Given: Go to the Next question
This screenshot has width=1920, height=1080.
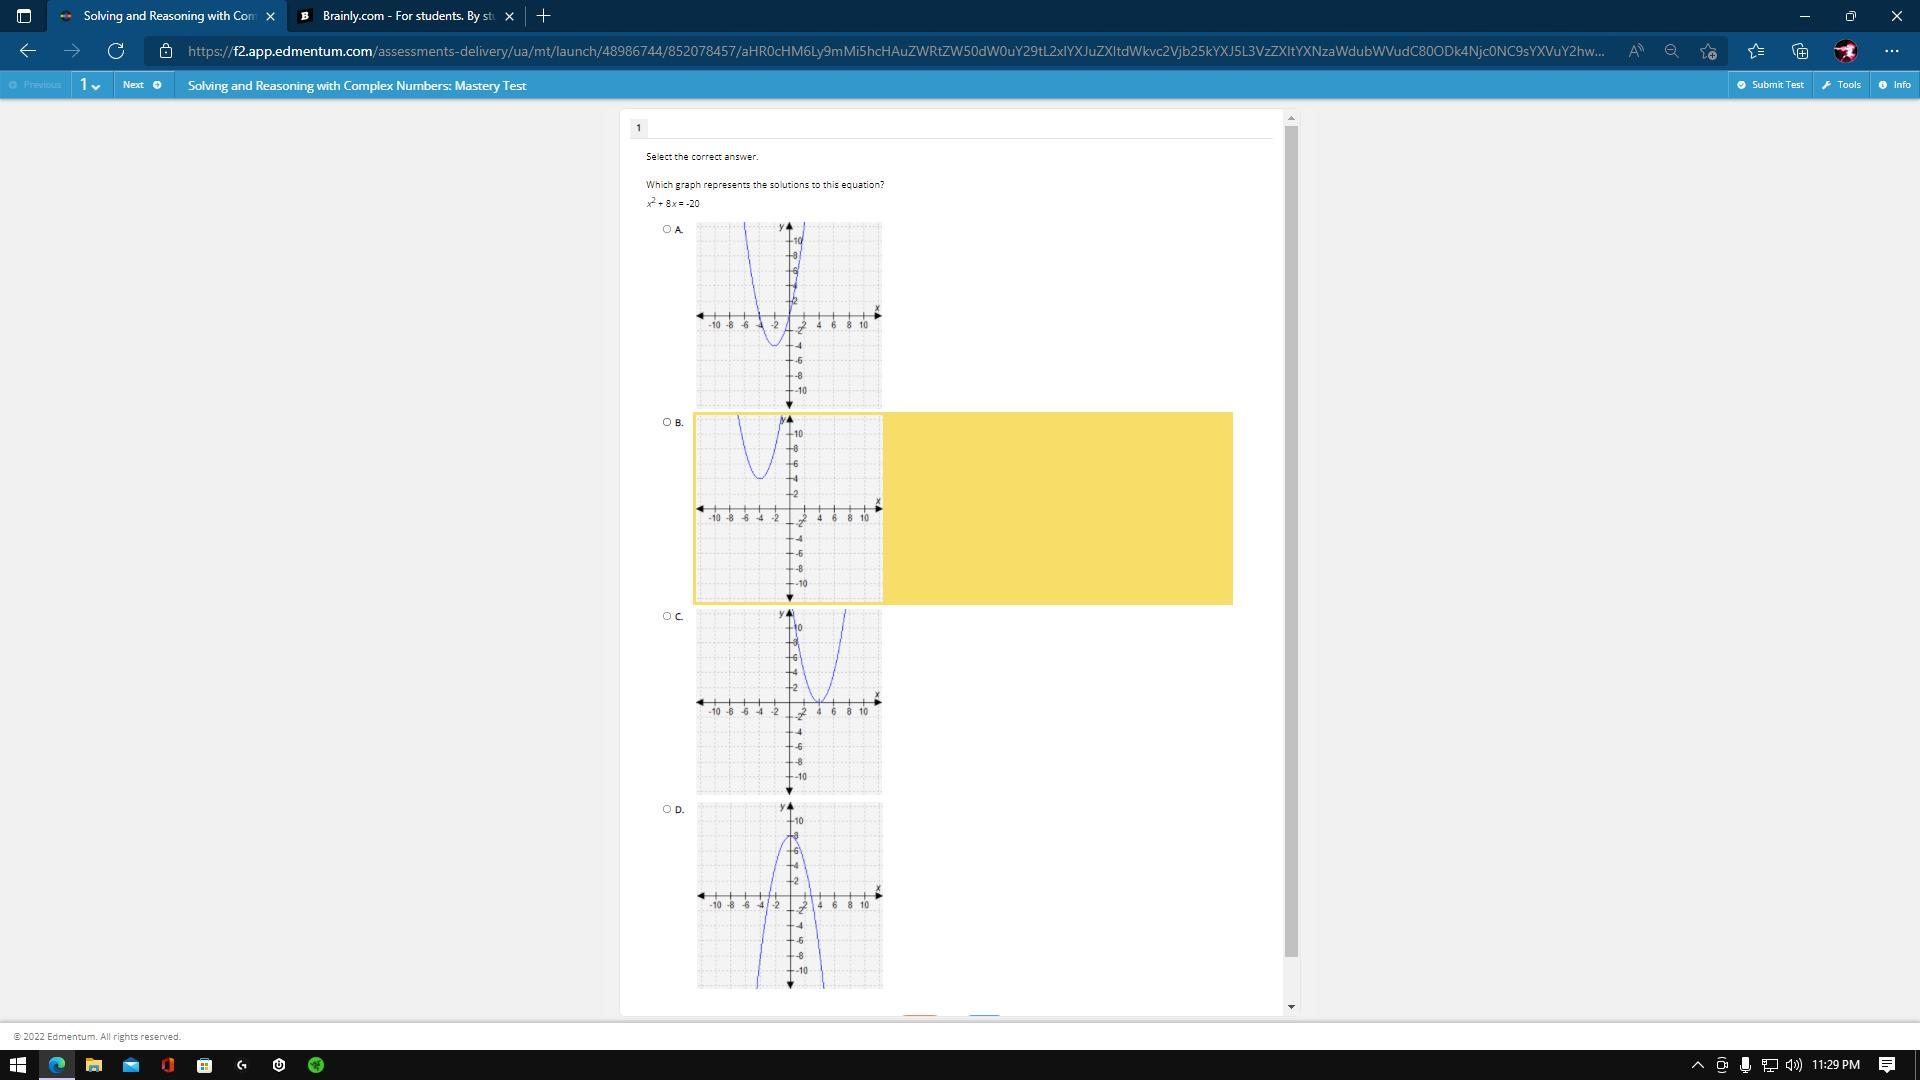Looking at the screenshot, I should click(x=141, y=85).
